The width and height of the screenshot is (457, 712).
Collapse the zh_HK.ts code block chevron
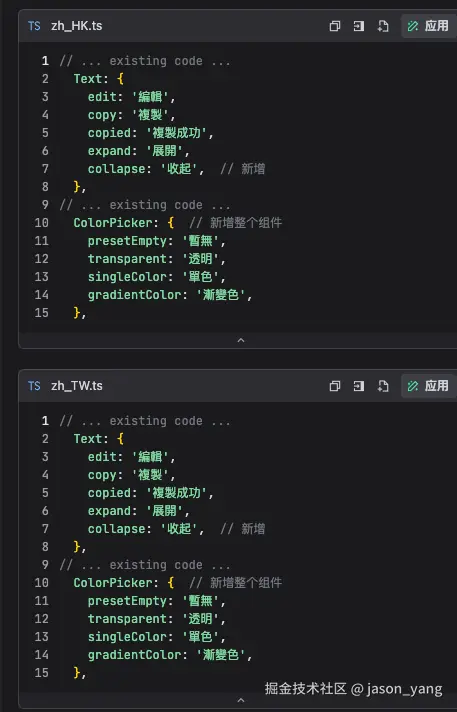[241, 340]
